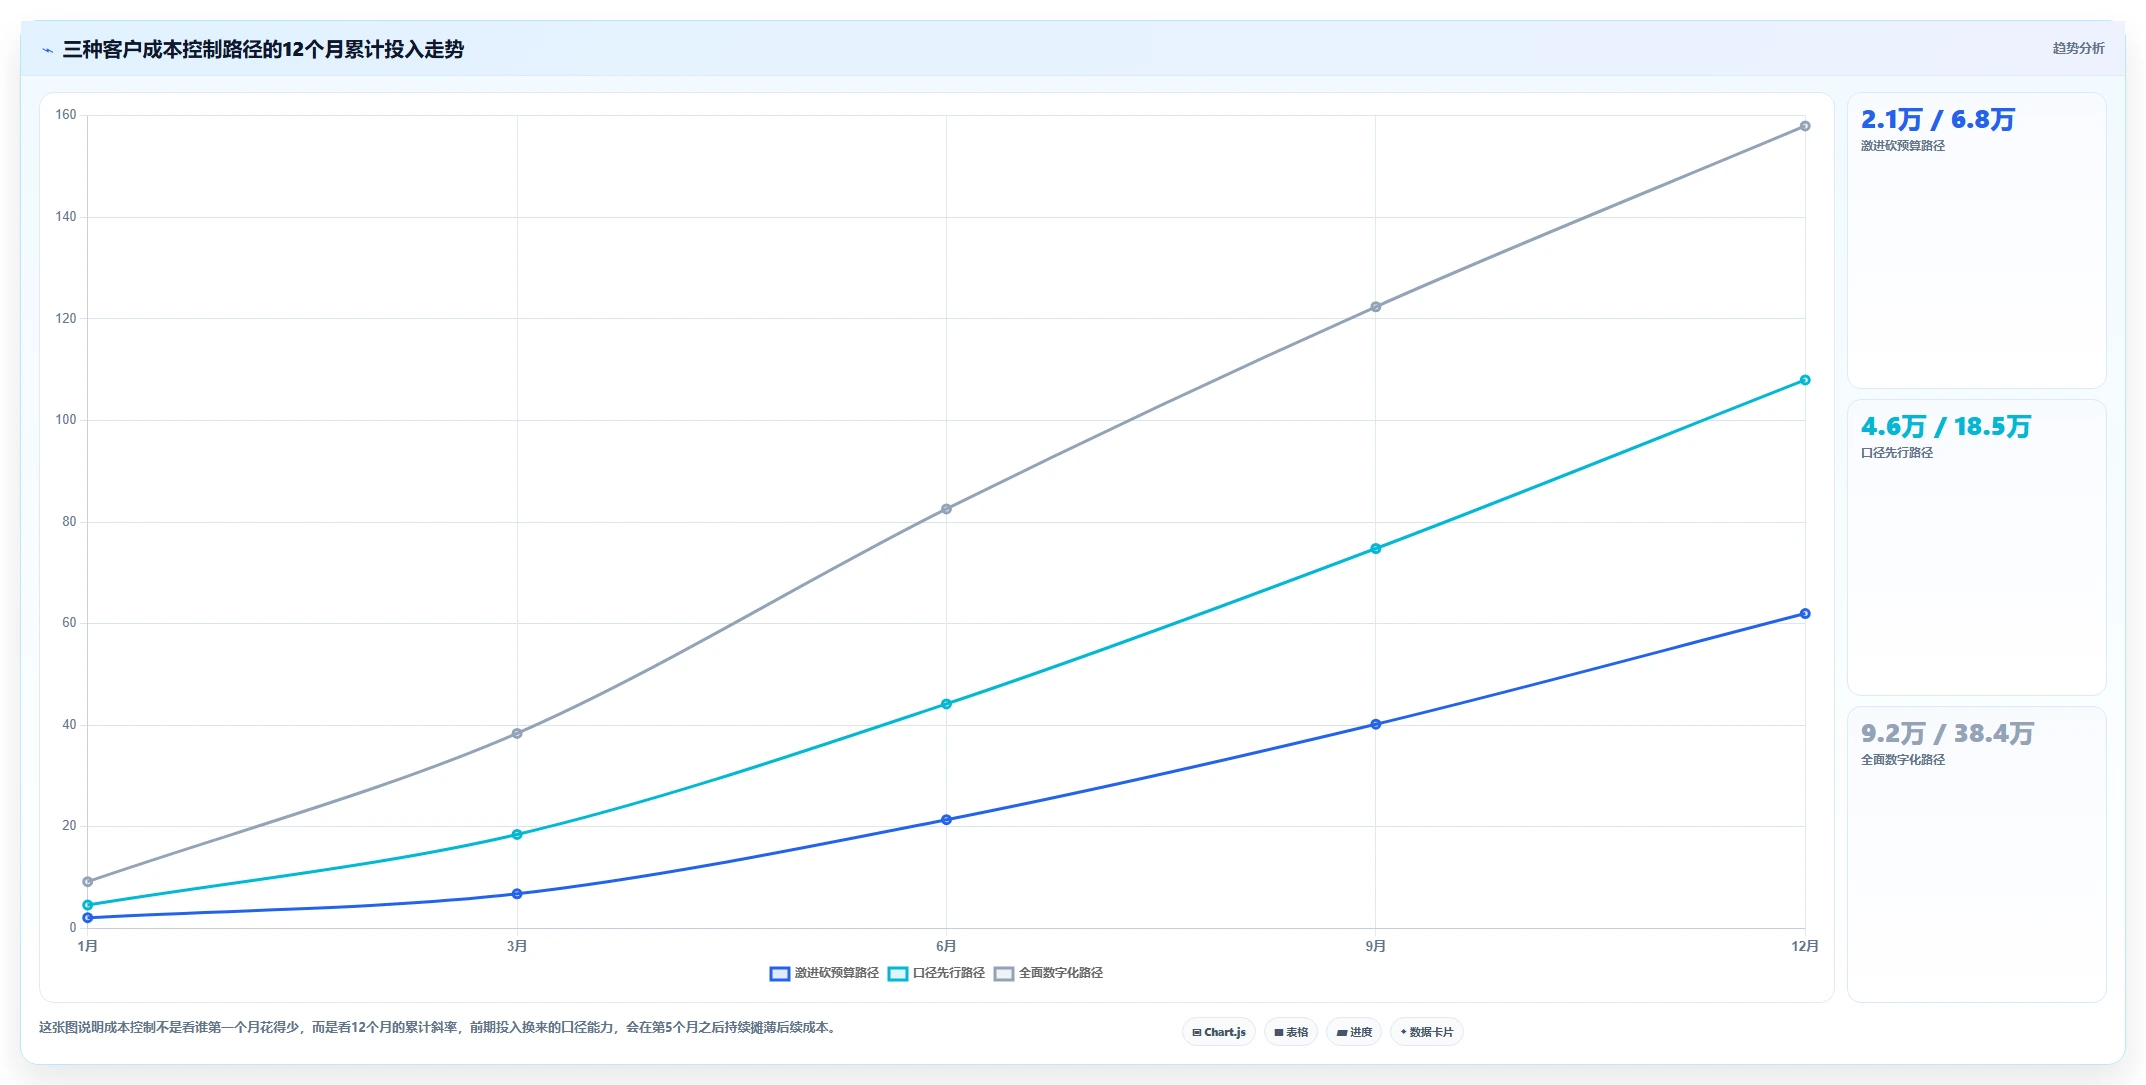The height and width of the screenshot is (1085, 2146).
Task: Click the 表格 chip
Action: [1291, 1032]
